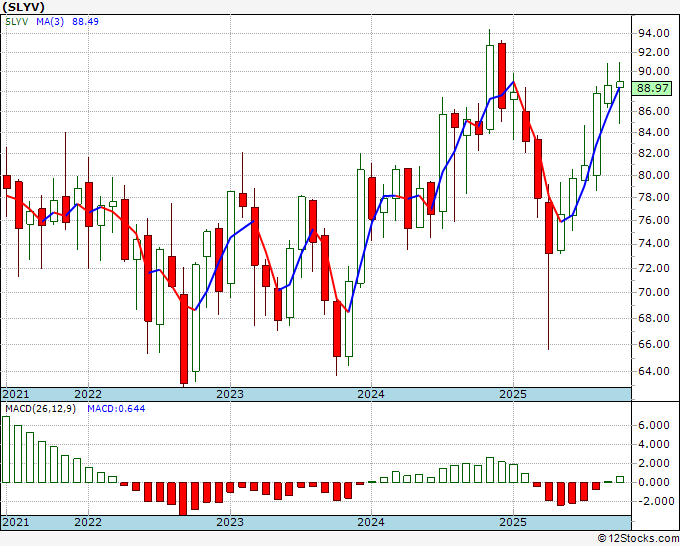Click the 70.00 price axis label

[653, 292]
